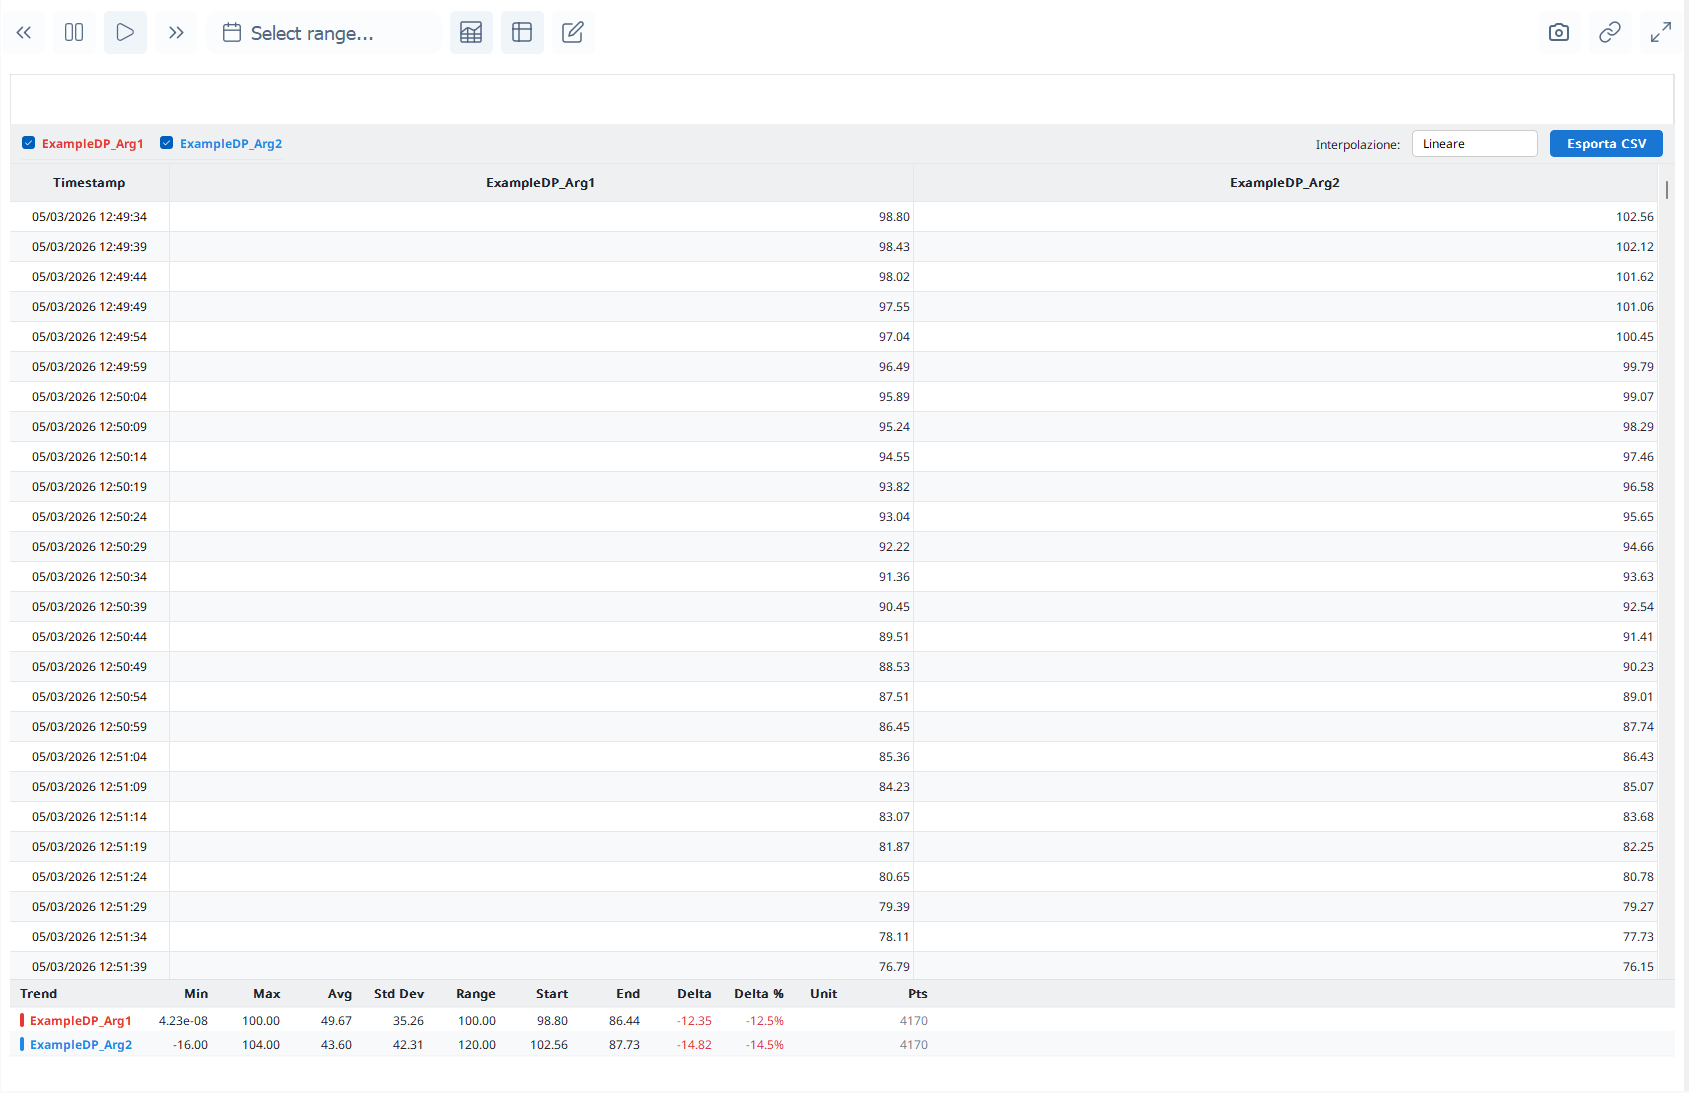
Task: Uncheck the ExampleDP_Arg2 checkbox
Action: click(x=167, y=143)
